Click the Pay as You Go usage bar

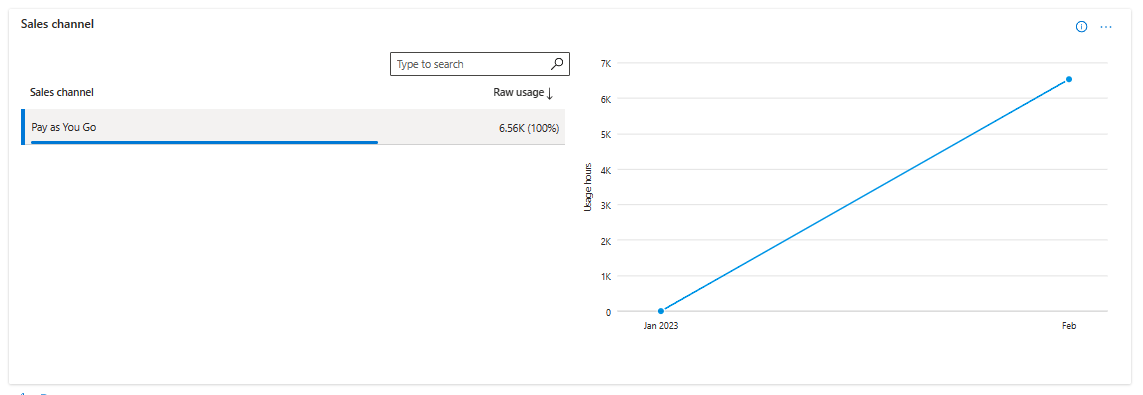coord(204,142)
